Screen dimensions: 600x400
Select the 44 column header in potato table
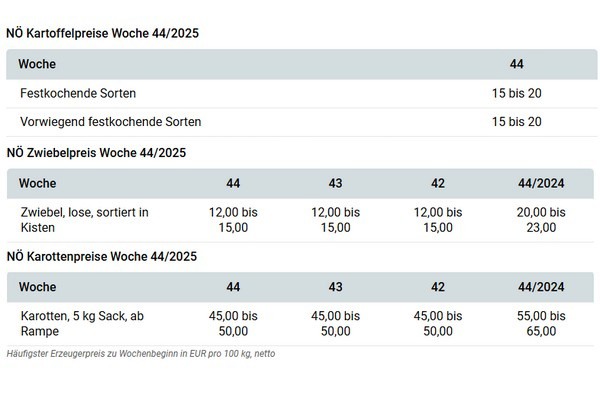[x=516, y=64]
